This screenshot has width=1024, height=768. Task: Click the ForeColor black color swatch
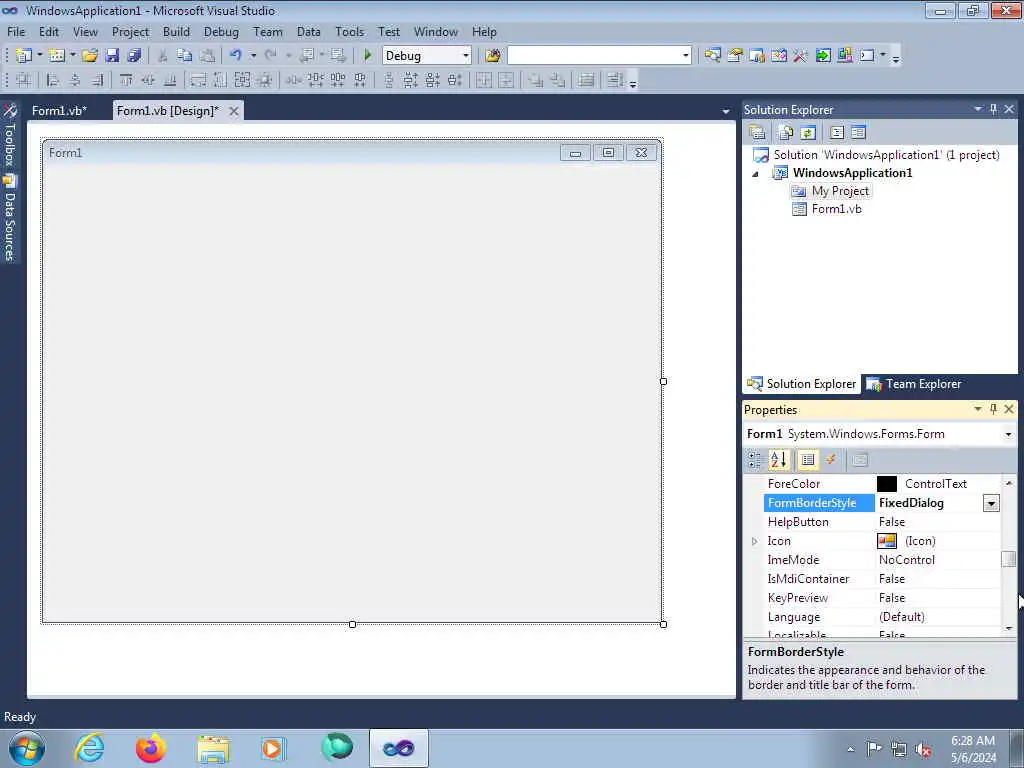coord(886,484)
